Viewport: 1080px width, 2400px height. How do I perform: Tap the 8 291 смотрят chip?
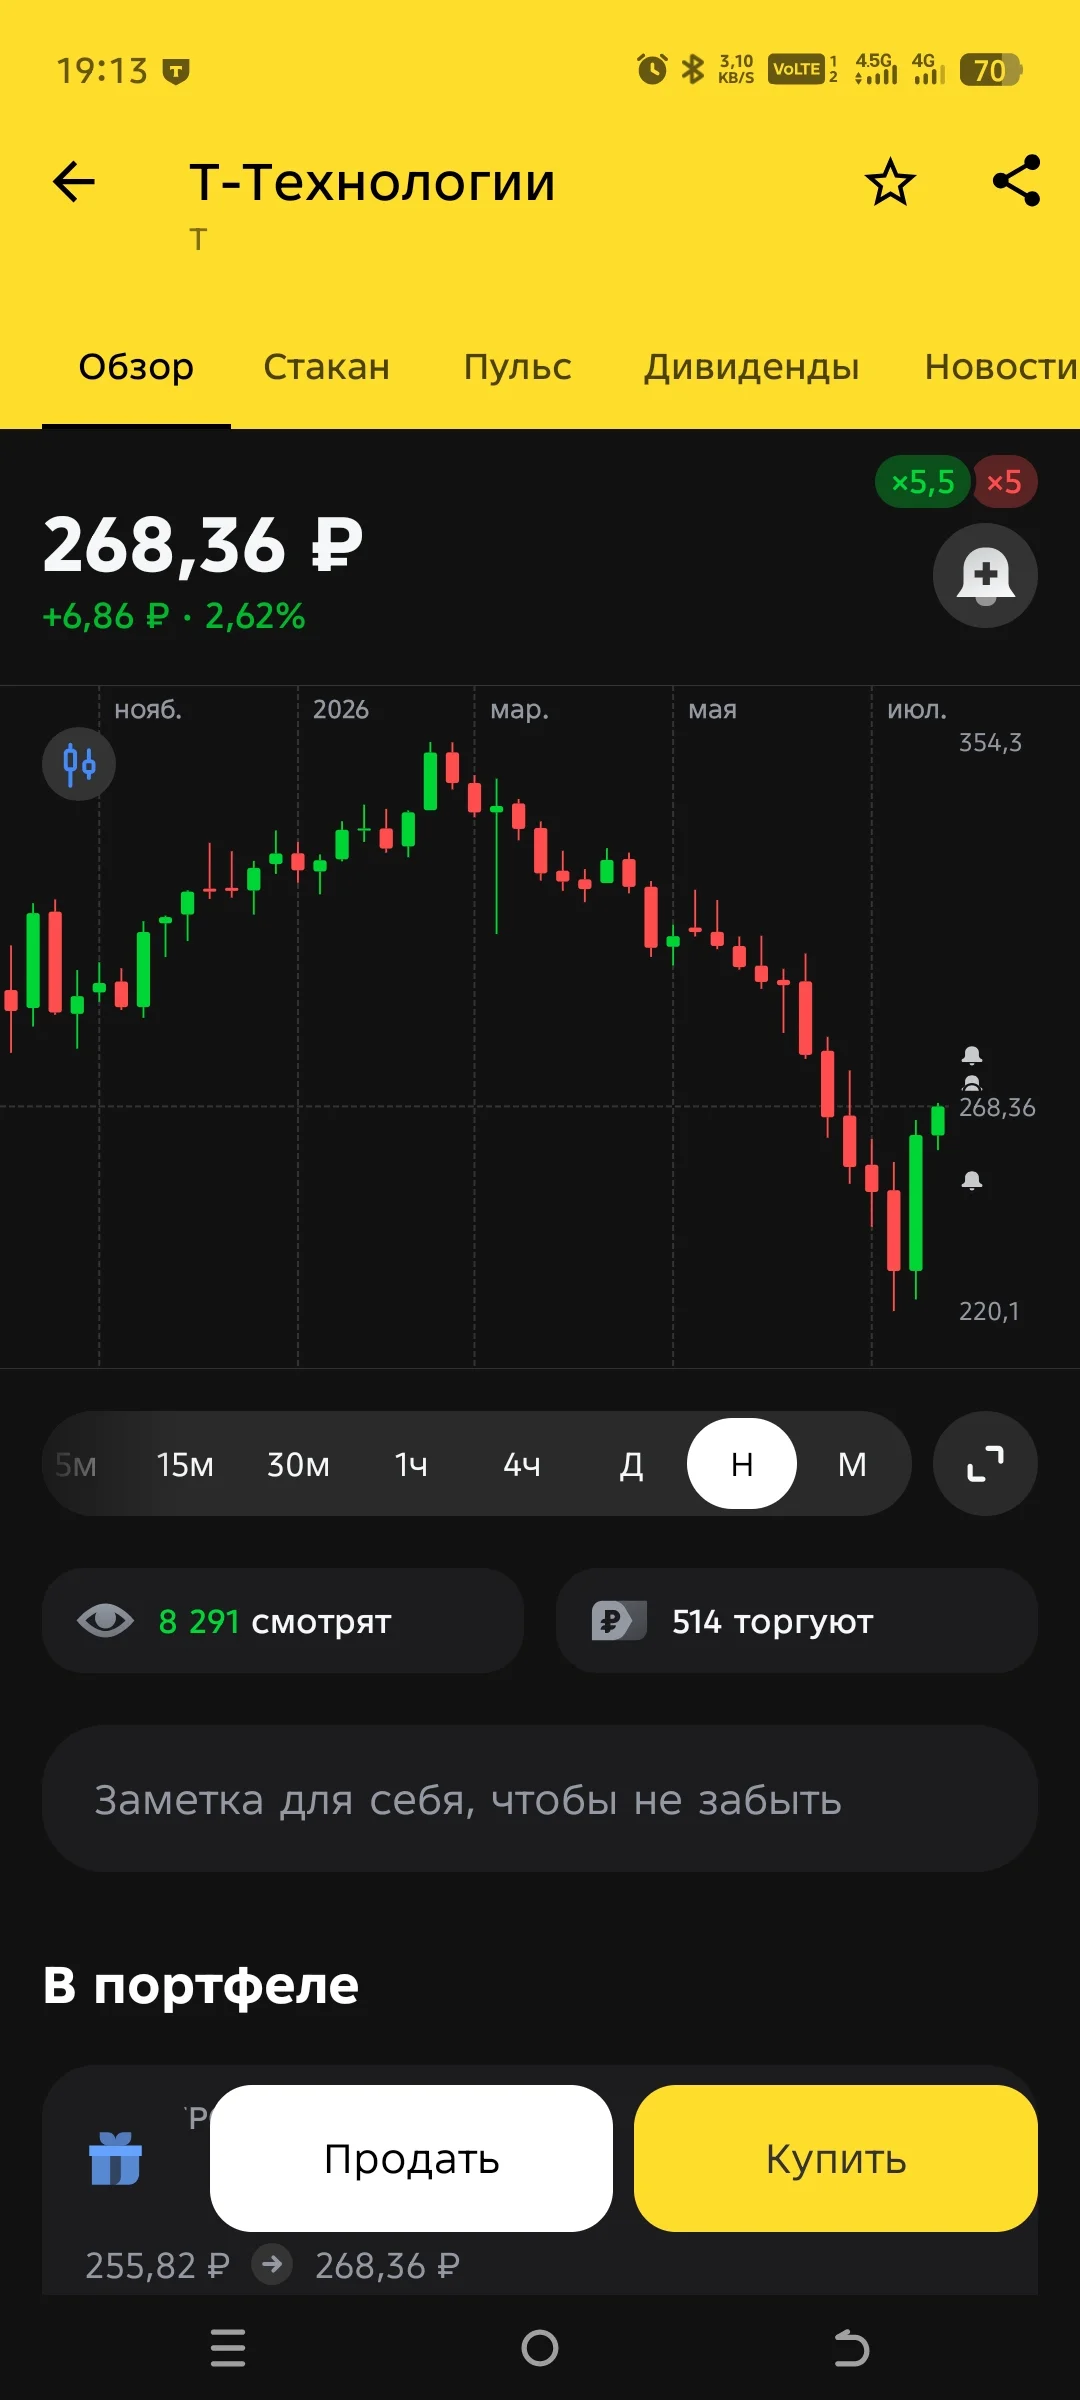[x=283, y=1621]
